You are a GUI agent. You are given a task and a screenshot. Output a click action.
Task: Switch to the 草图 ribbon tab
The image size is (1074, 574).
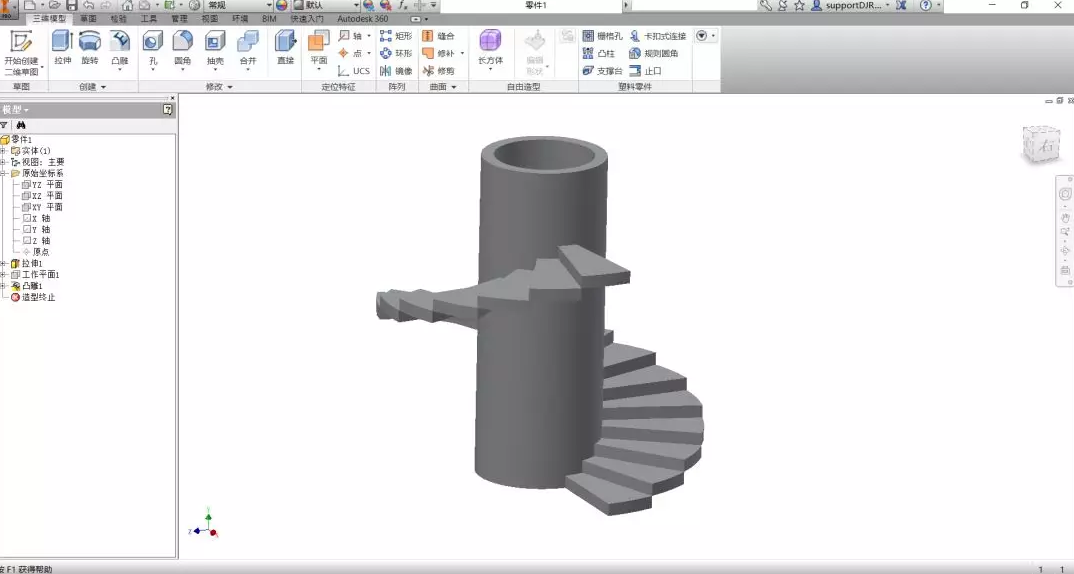coord(88,19)
